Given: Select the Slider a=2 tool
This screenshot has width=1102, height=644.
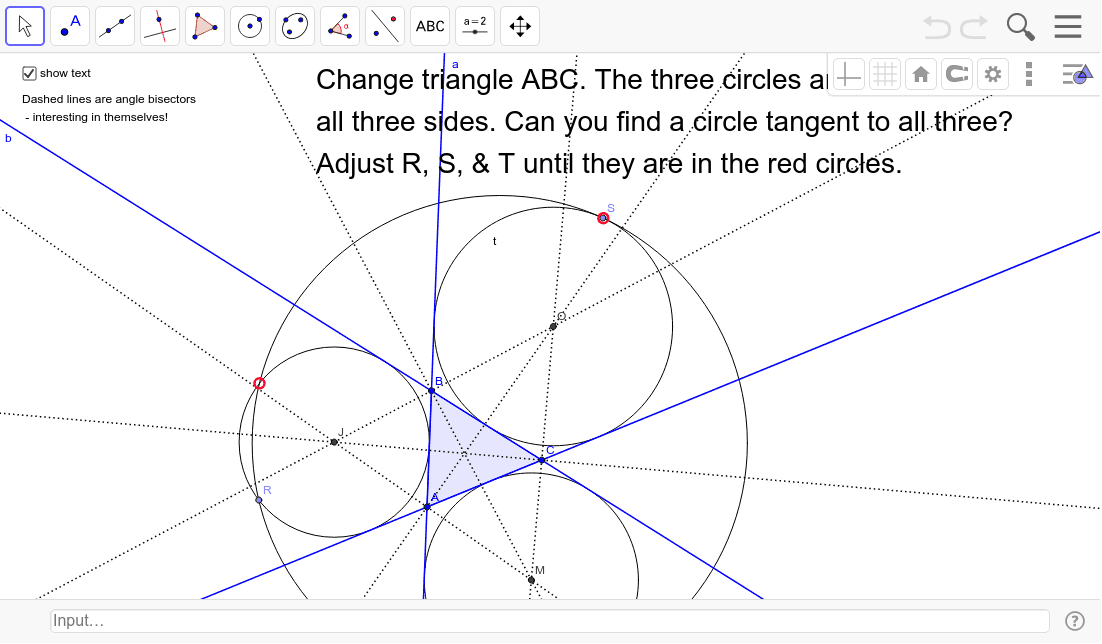Looking at the screenshot, I should coord(475,27).
